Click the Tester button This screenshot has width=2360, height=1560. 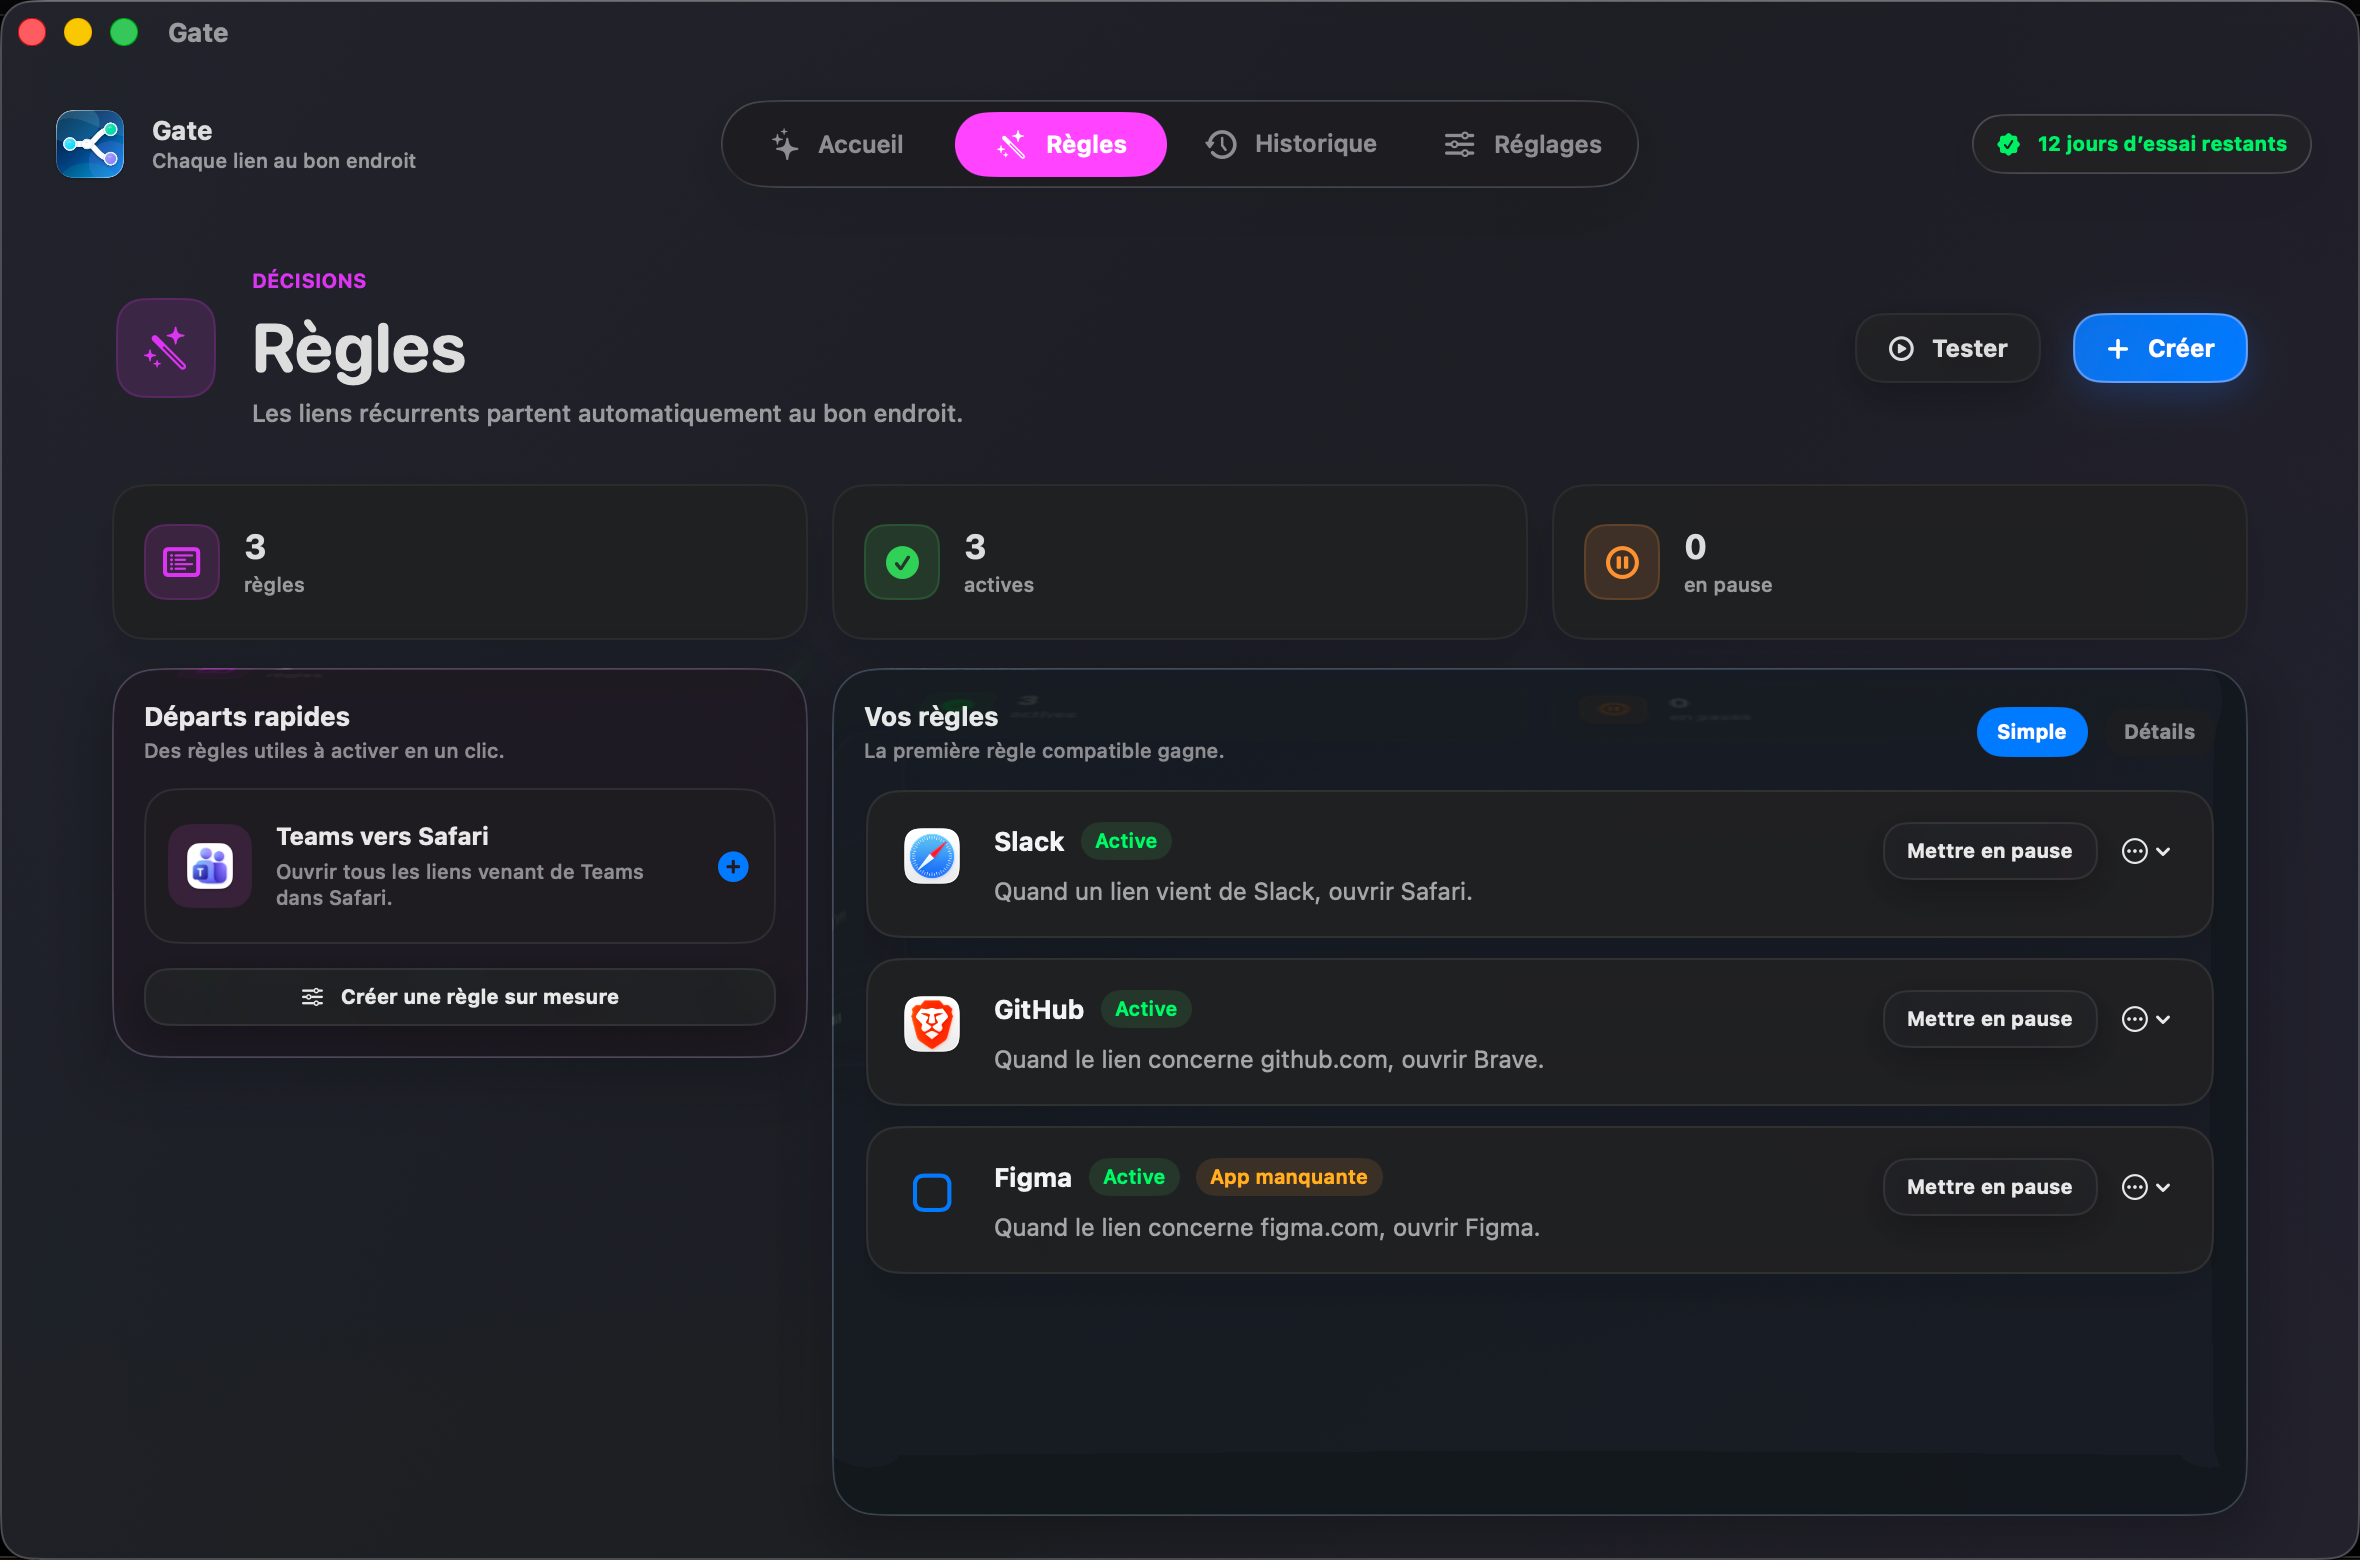pos(1947,348)
